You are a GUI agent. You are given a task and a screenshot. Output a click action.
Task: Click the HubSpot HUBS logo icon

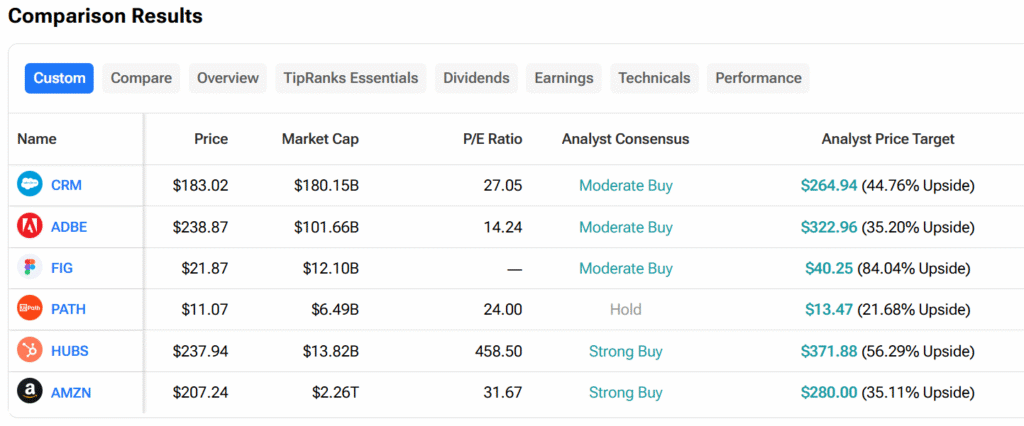[x=30, y=351]
